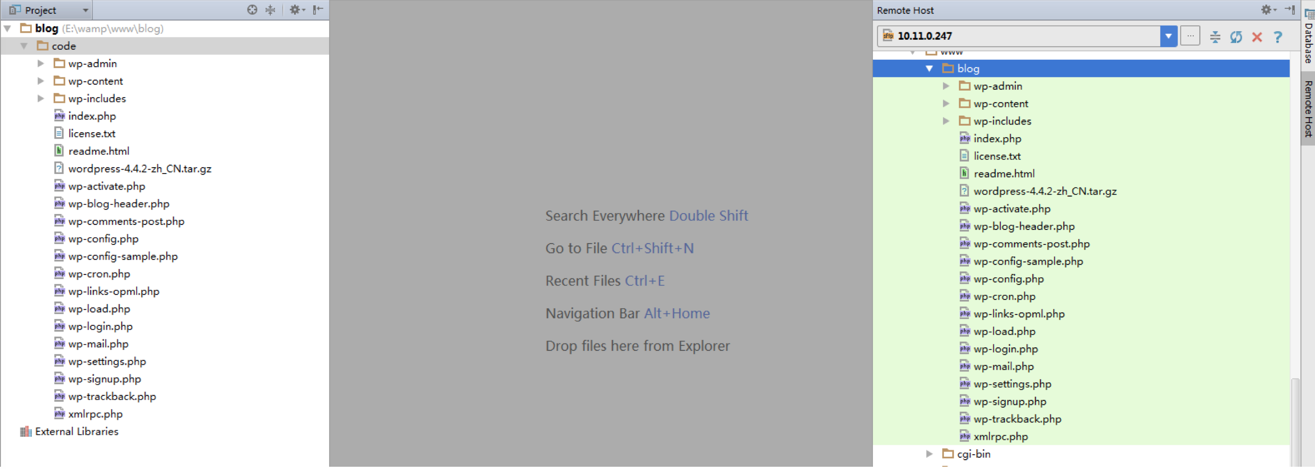Select wp-signup.php in Project tree
Viewport: 1315px width, 469px height.
coord(105,379)
